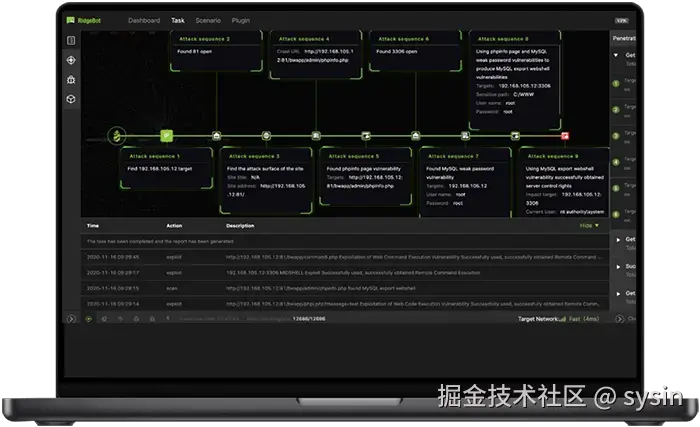
Task: Collapse the expanded Get section in right panel
Action: tap(616, 55)
